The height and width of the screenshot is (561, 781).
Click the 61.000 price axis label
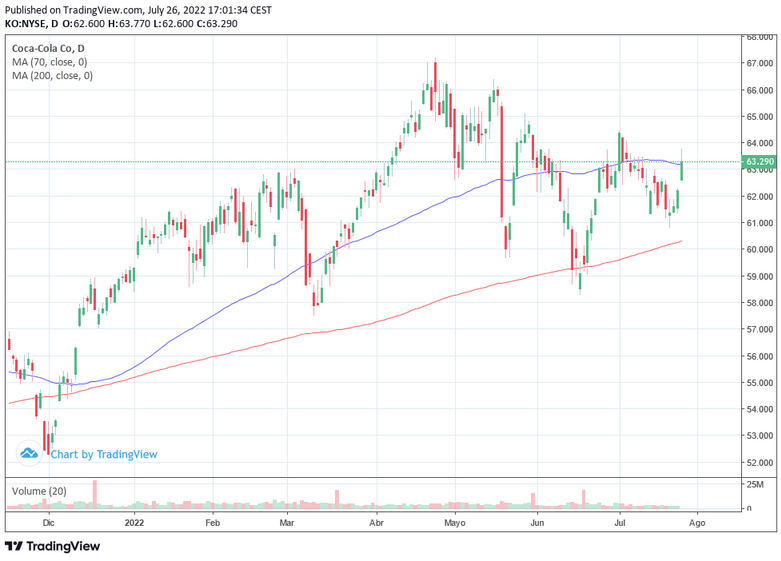point(760,223)
